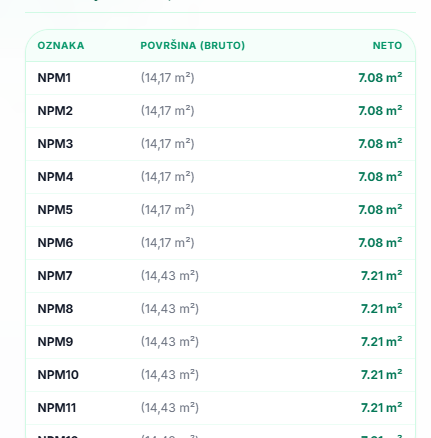Viewport: 431px width, 438px height.
Task: Click the gross area (14,43 m²) in NPM8 row
Action: [170, 309]
